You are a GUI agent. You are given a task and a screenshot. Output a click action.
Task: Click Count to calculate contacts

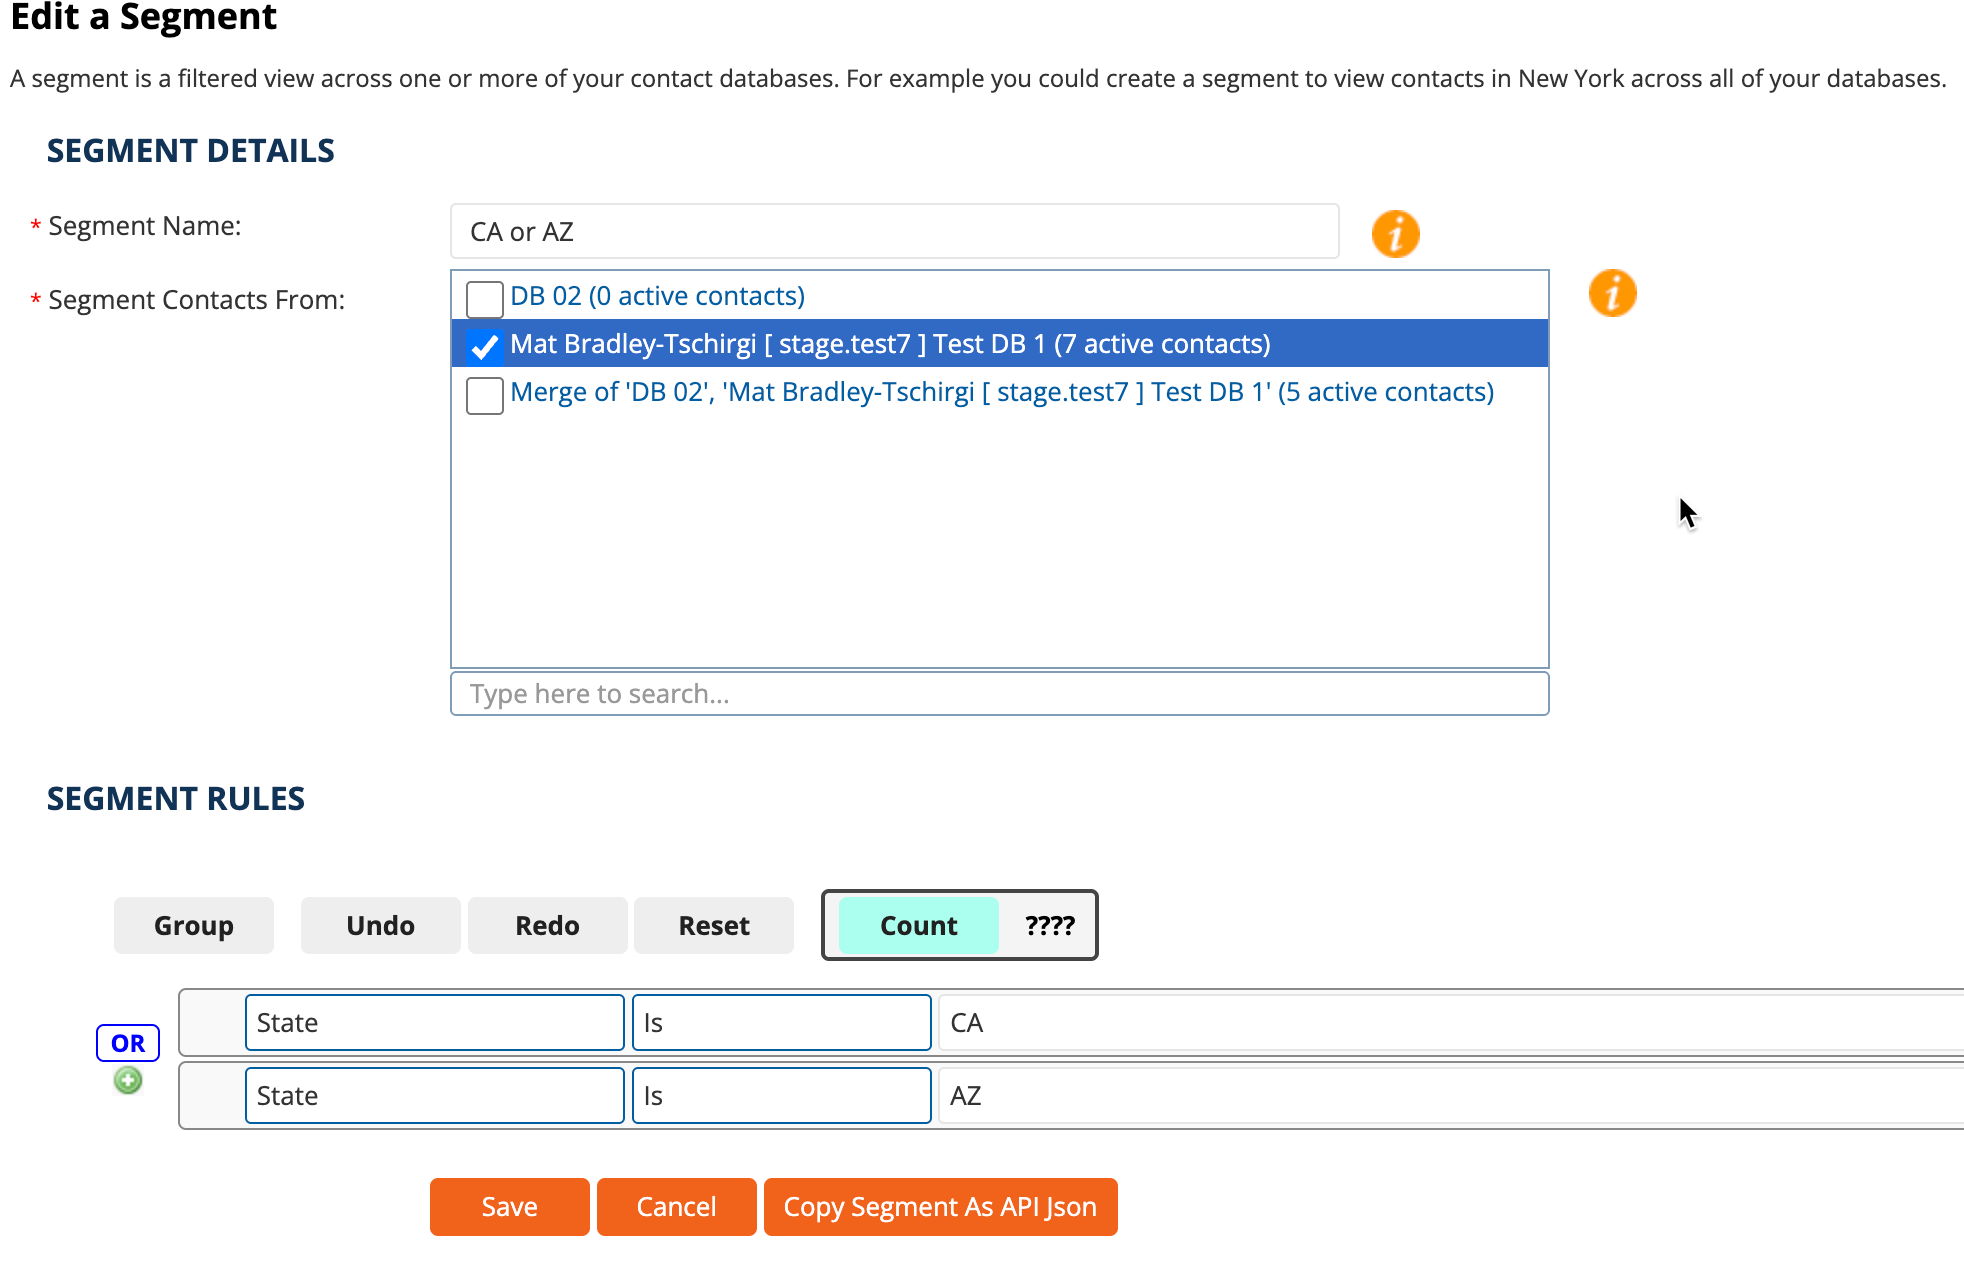pyautogui.click(x=918, y=925)
